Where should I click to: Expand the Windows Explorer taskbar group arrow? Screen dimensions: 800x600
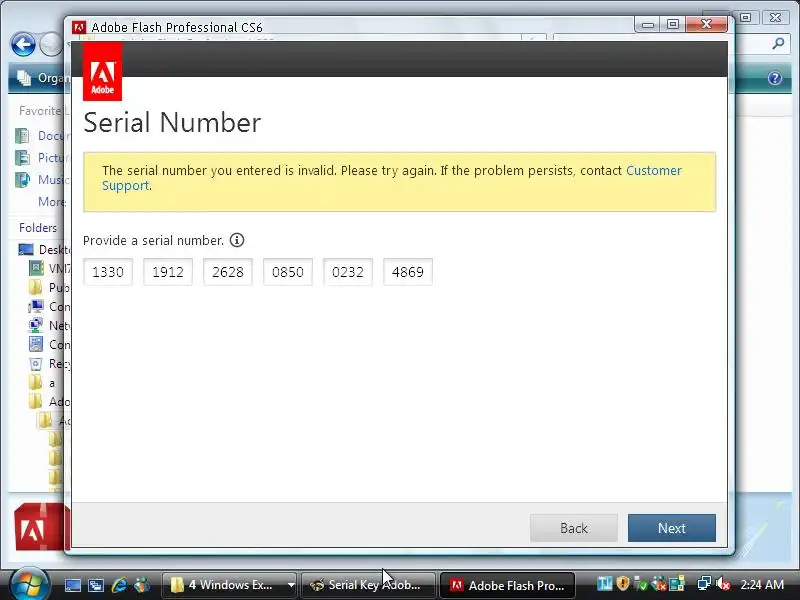[291, 585]
